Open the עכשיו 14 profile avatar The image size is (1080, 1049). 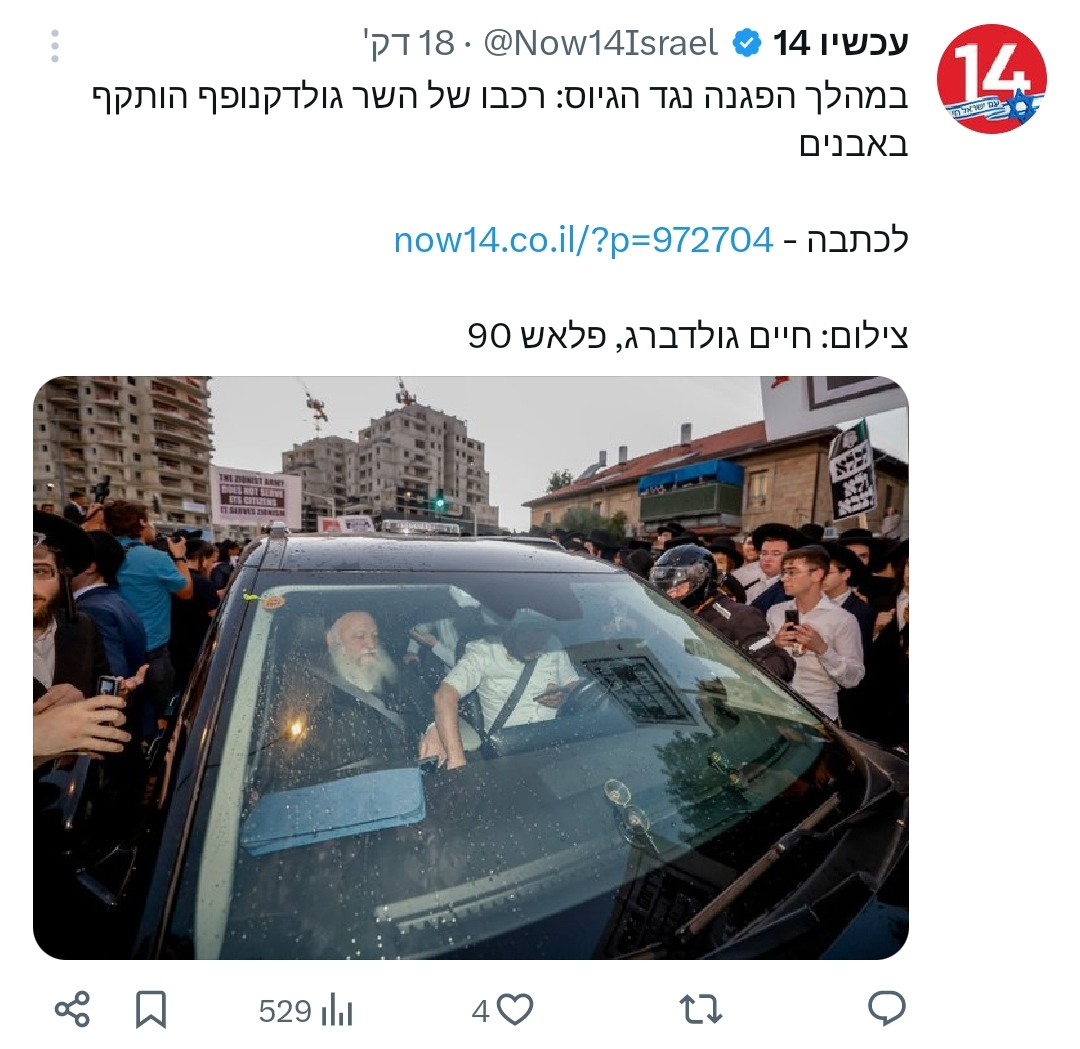point(991,79)
